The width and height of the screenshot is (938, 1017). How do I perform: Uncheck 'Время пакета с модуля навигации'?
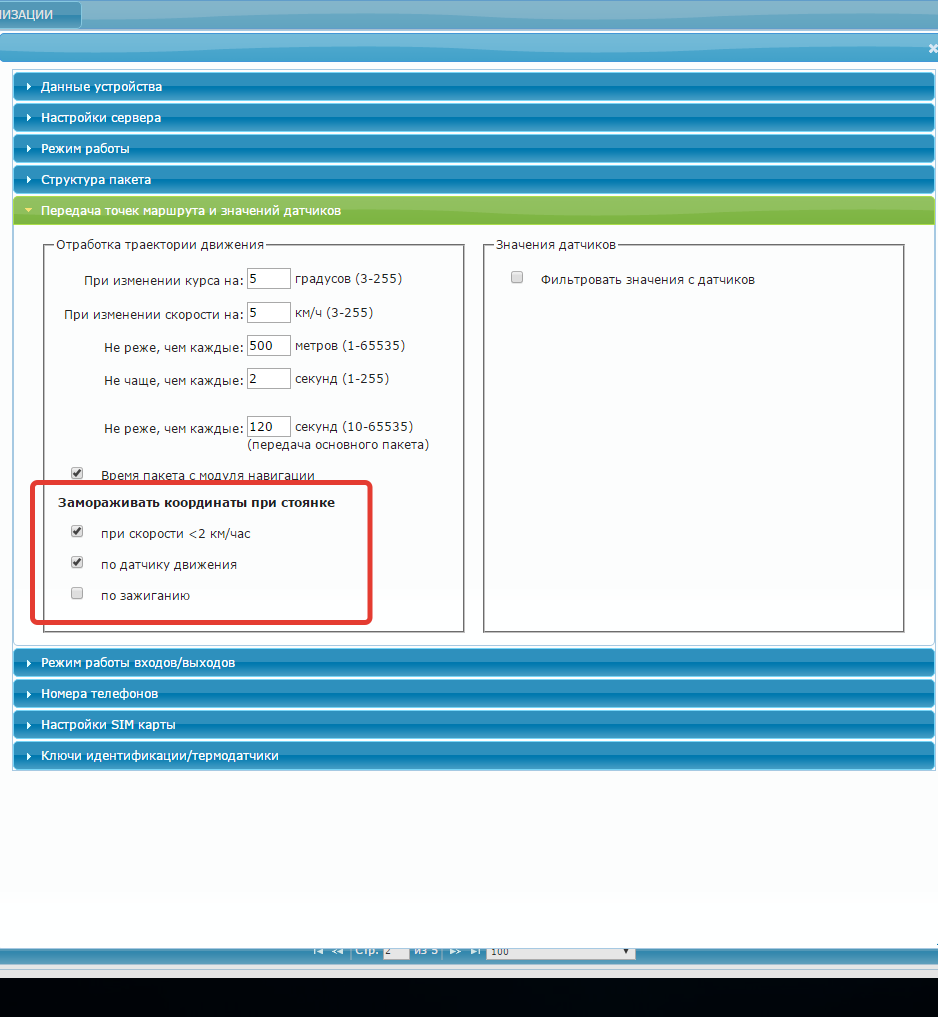(77, 473)
